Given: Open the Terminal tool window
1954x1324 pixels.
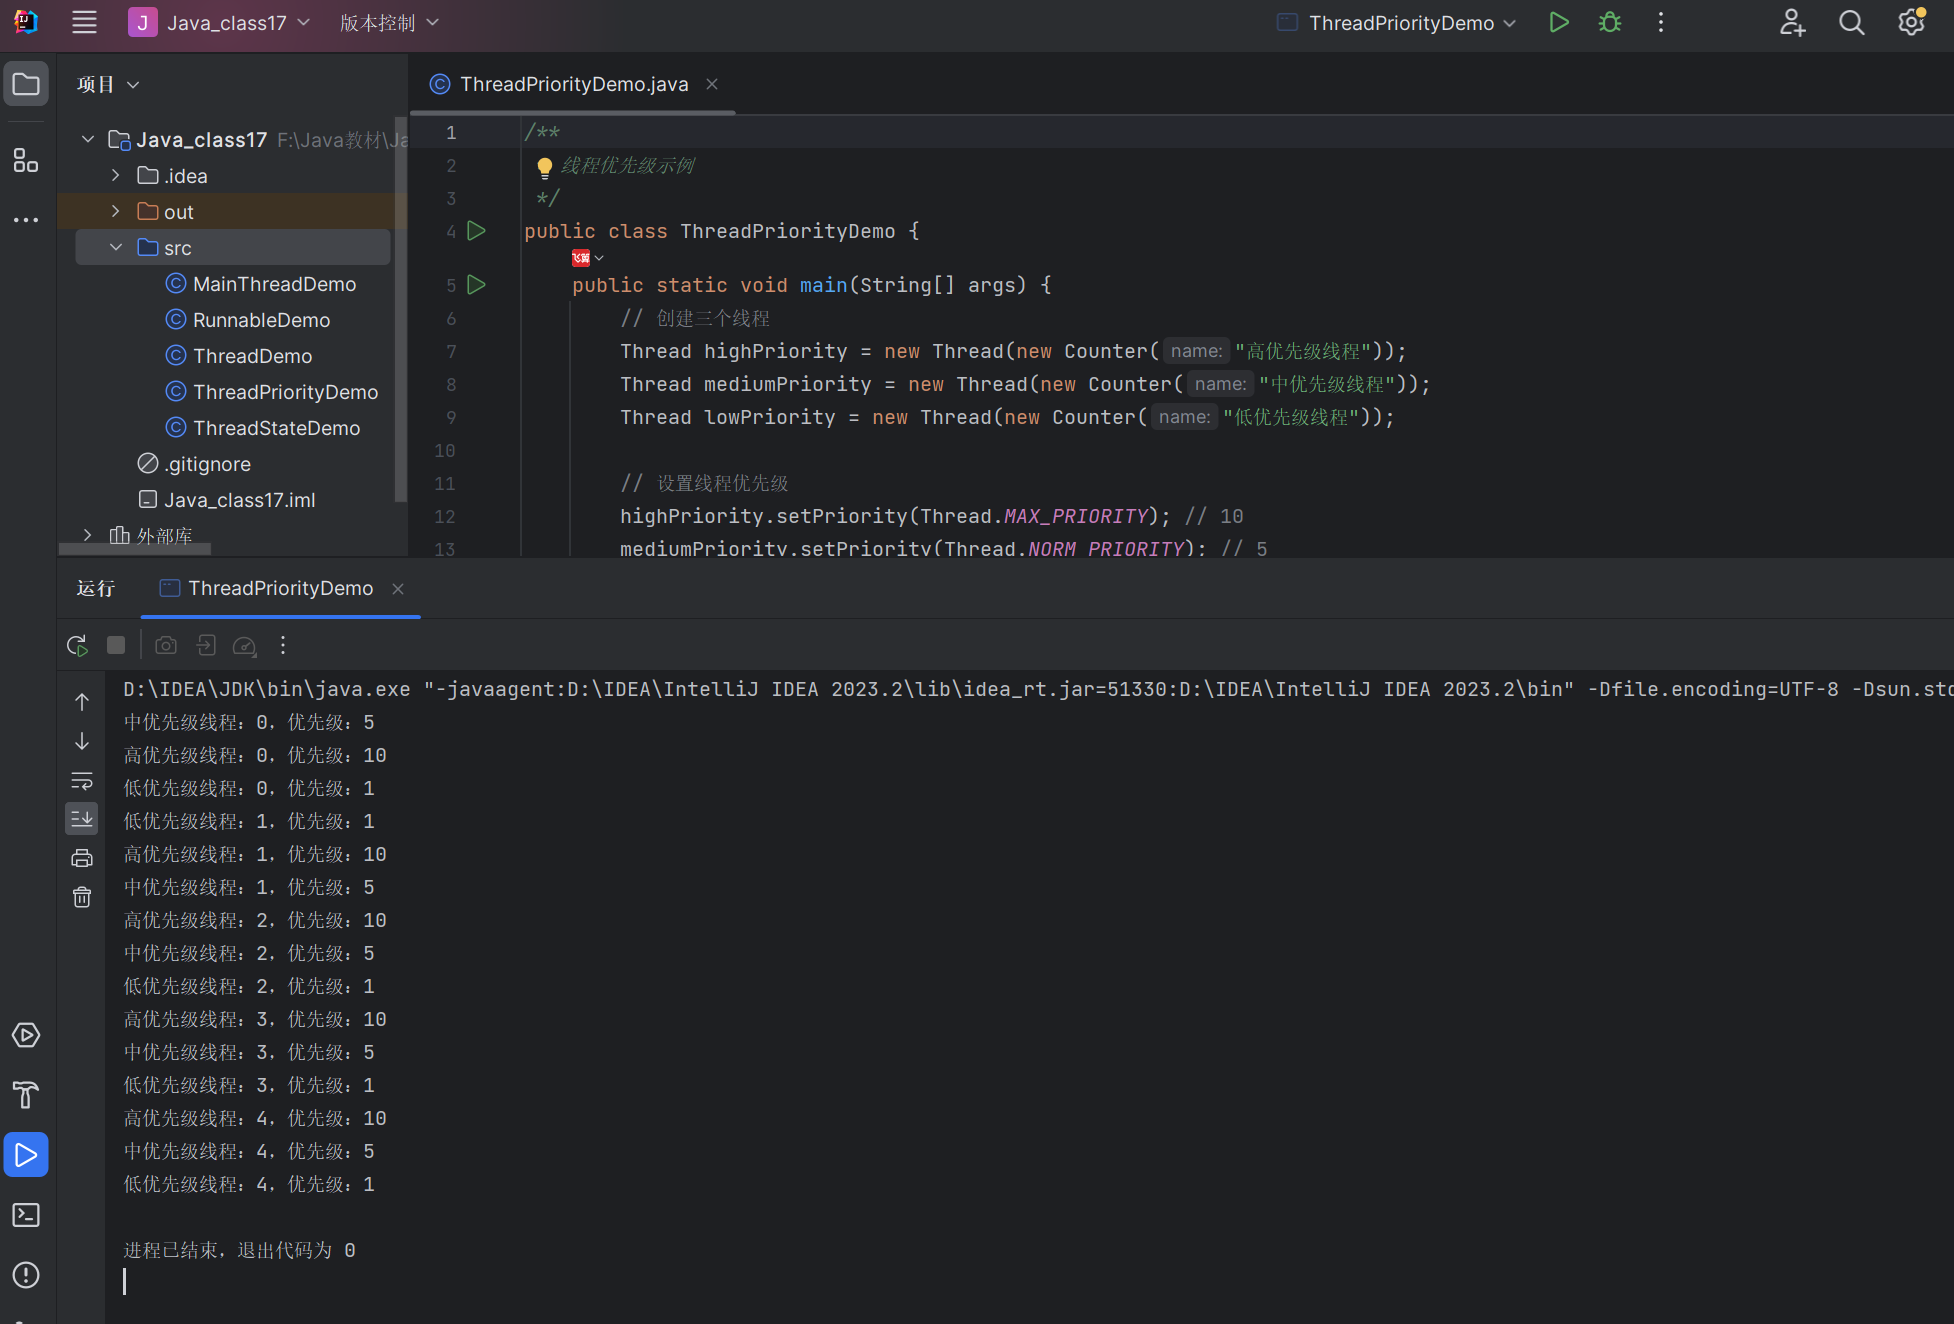Looking at the screenshot, I should tap(26, 1215).
